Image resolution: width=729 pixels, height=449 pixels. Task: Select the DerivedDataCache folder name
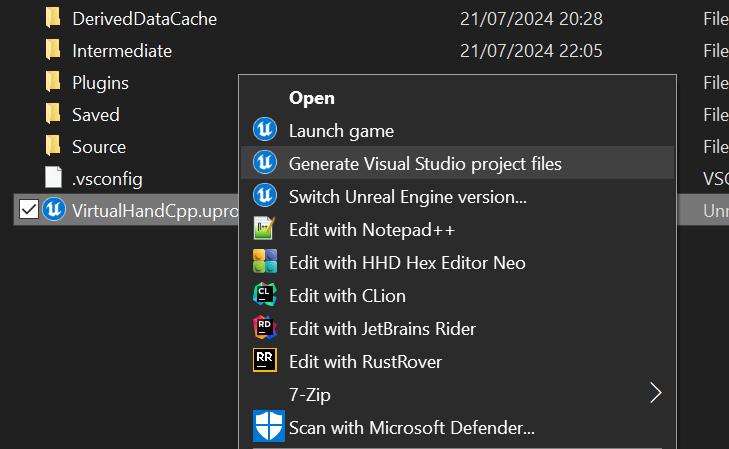tap(145, 19)
